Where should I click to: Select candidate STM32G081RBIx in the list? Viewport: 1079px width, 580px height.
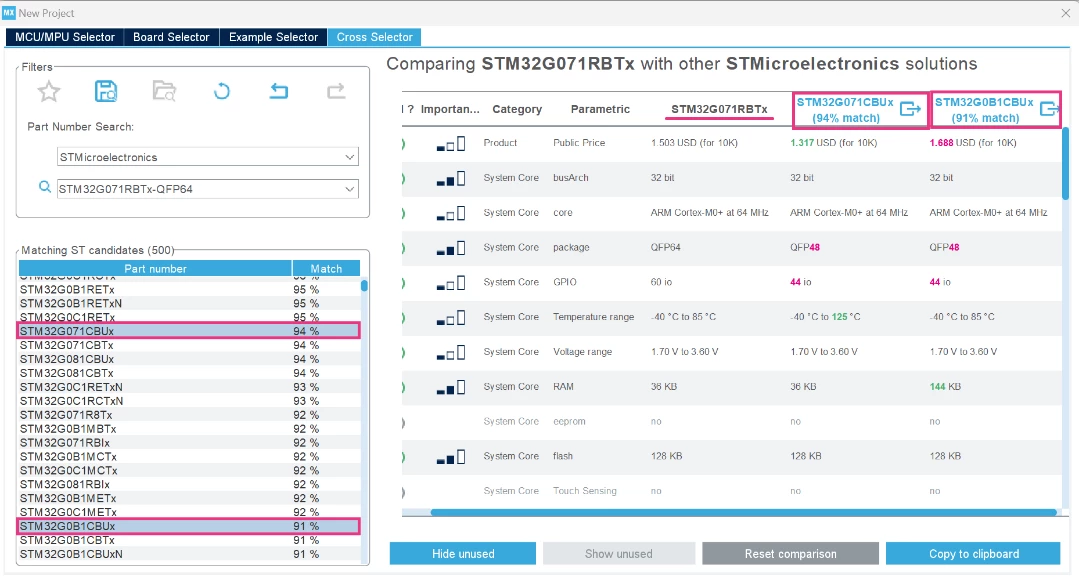coord(189,484)
